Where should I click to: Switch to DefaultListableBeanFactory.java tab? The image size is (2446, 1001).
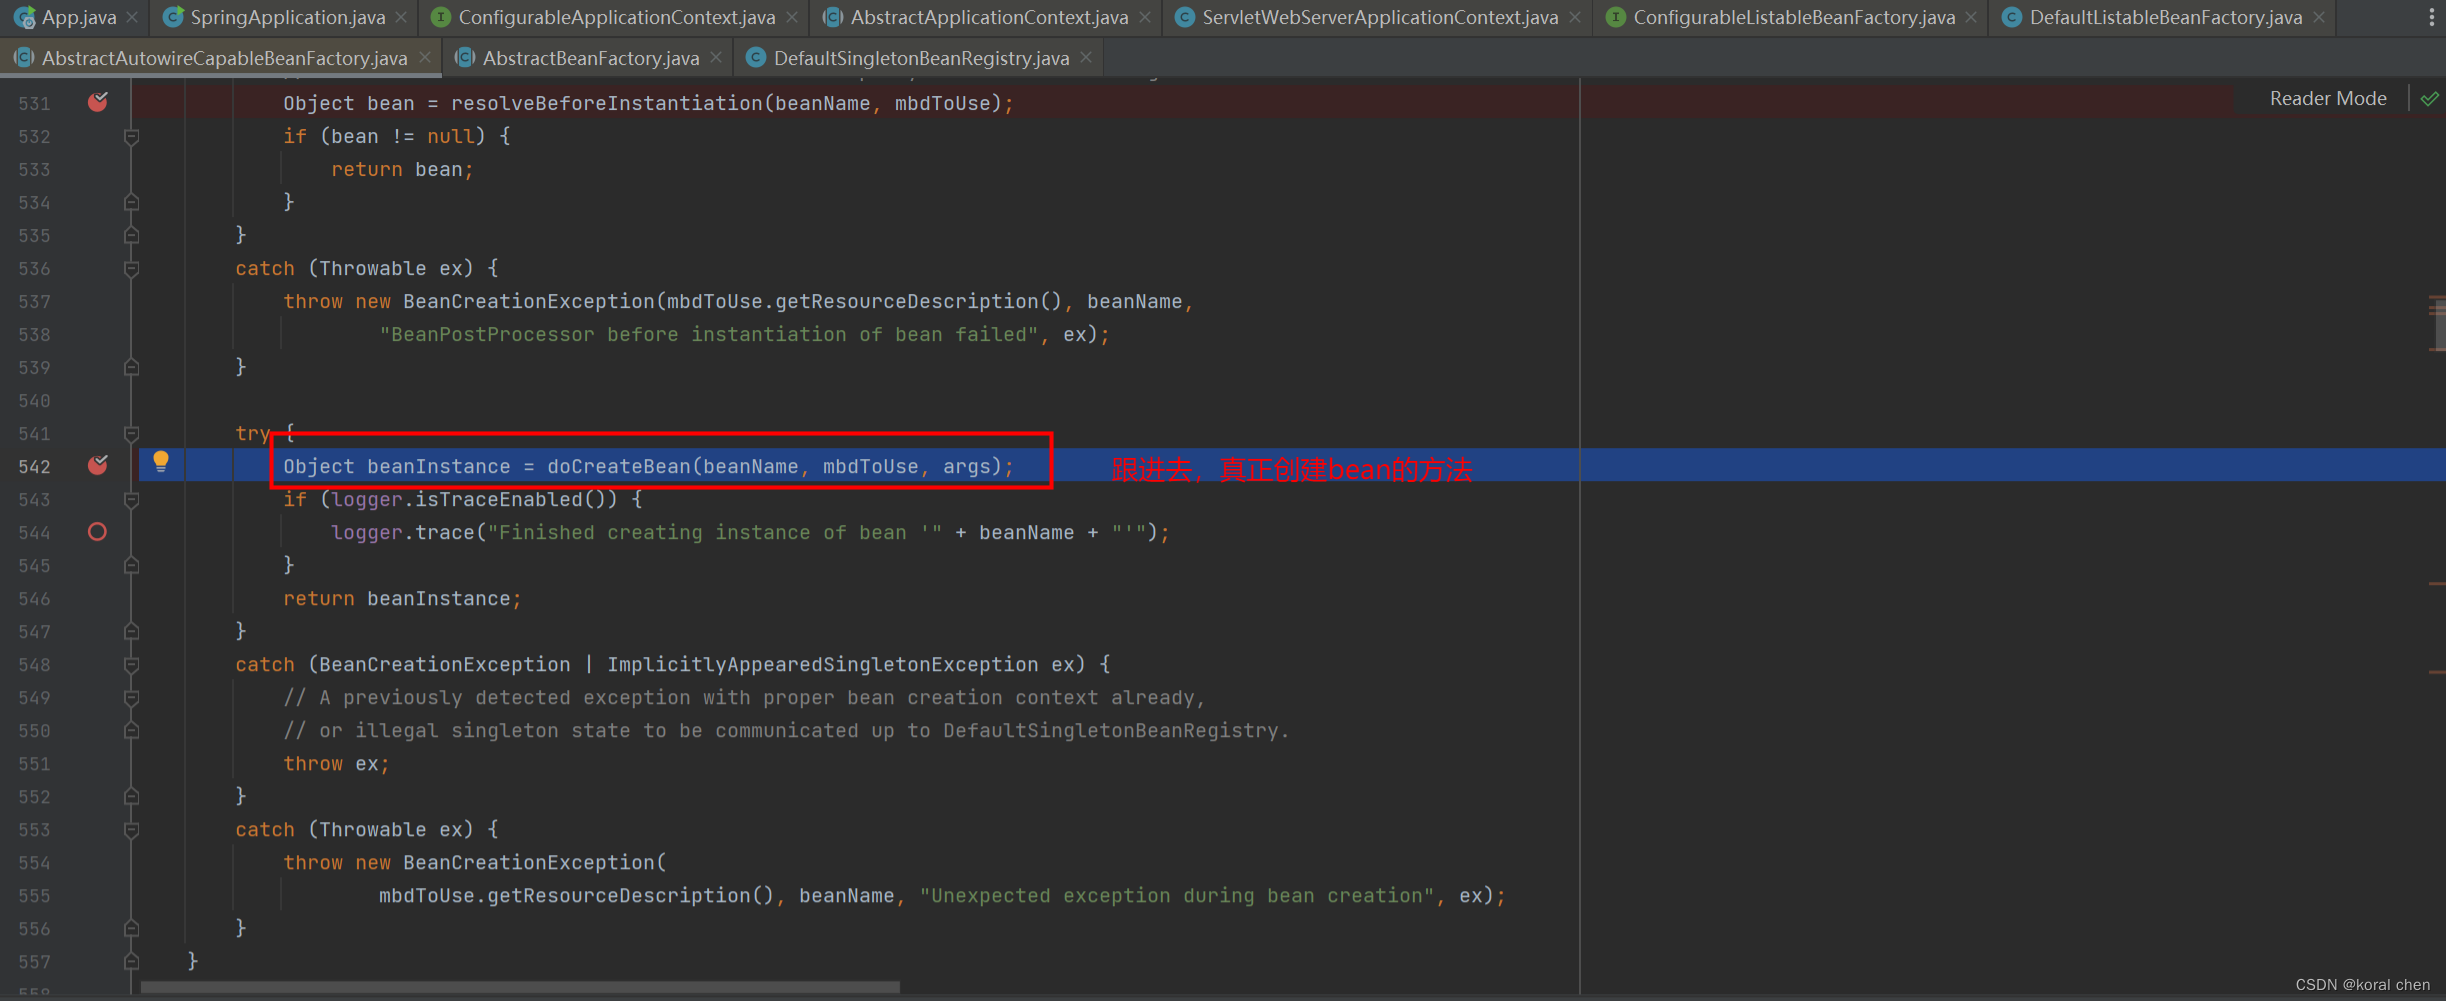click(2166, 17)
